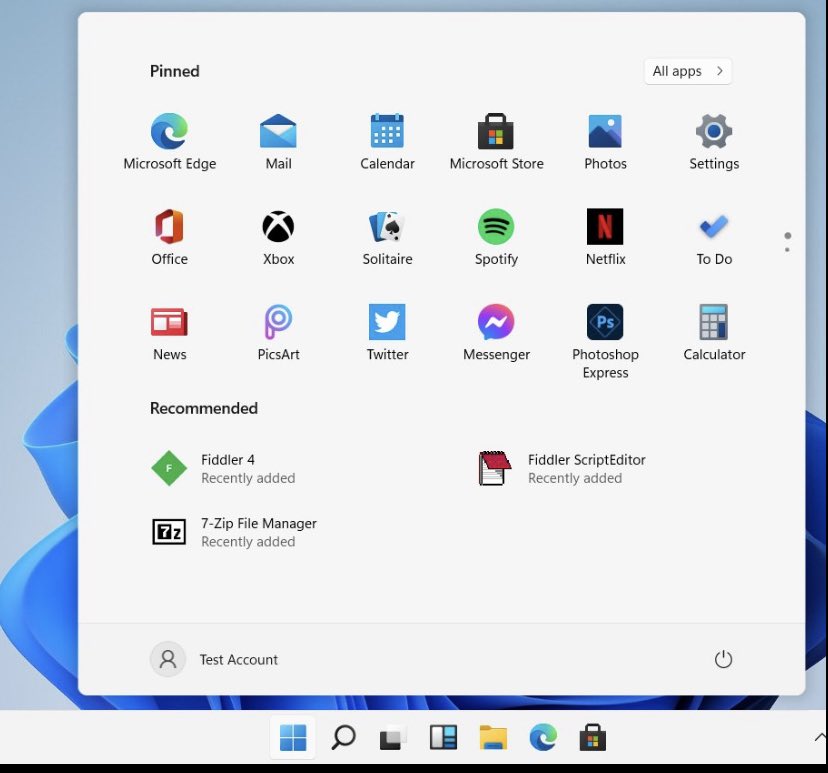Image resolution: width=828 pixels, height=773 pixels.
Task: Click the Start button on taskbar
Action: point(293,737)
